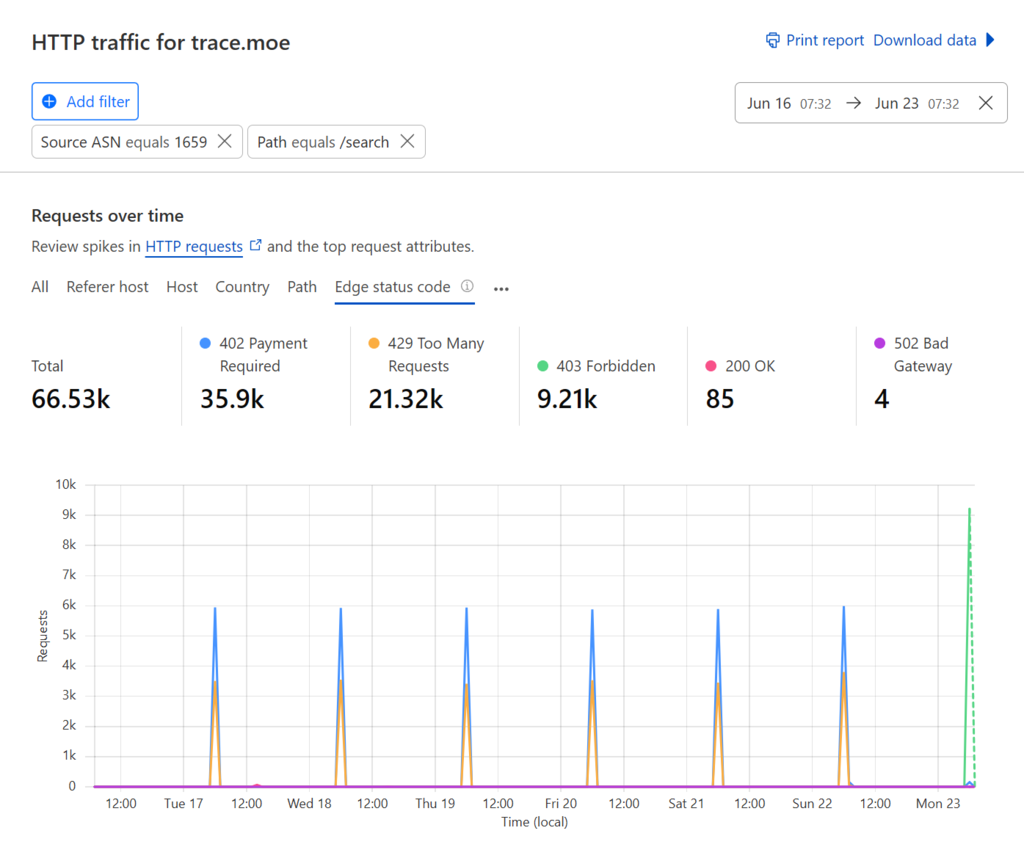Screen dimensions: 1024x847
Task: Click the Sun 22 label on the time axis
Action: (812, 803)
